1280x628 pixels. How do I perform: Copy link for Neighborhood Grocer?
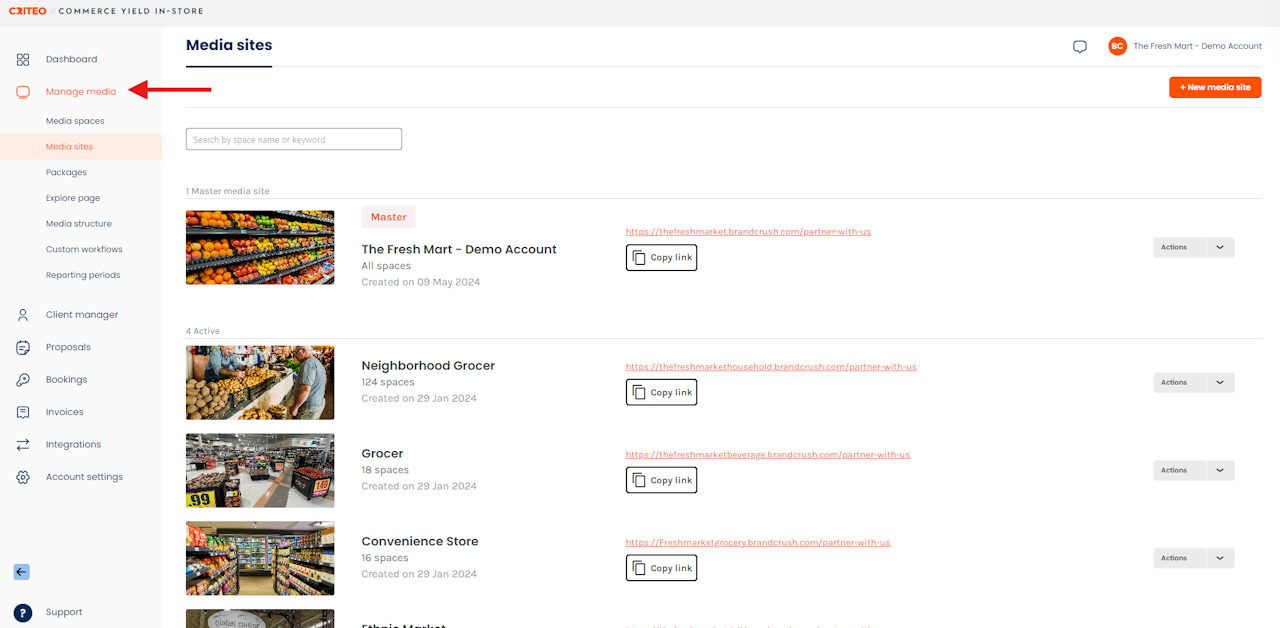pos(661,393)
